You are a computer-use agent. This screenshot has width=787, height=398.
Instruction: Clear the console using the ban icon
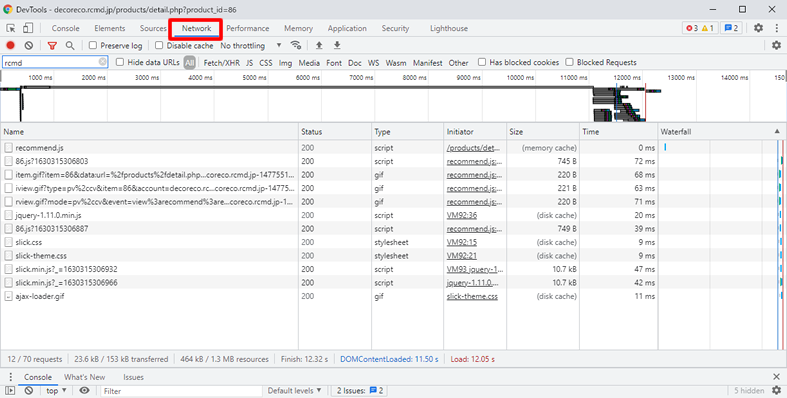pyautogui.click(x=29, y=390)
